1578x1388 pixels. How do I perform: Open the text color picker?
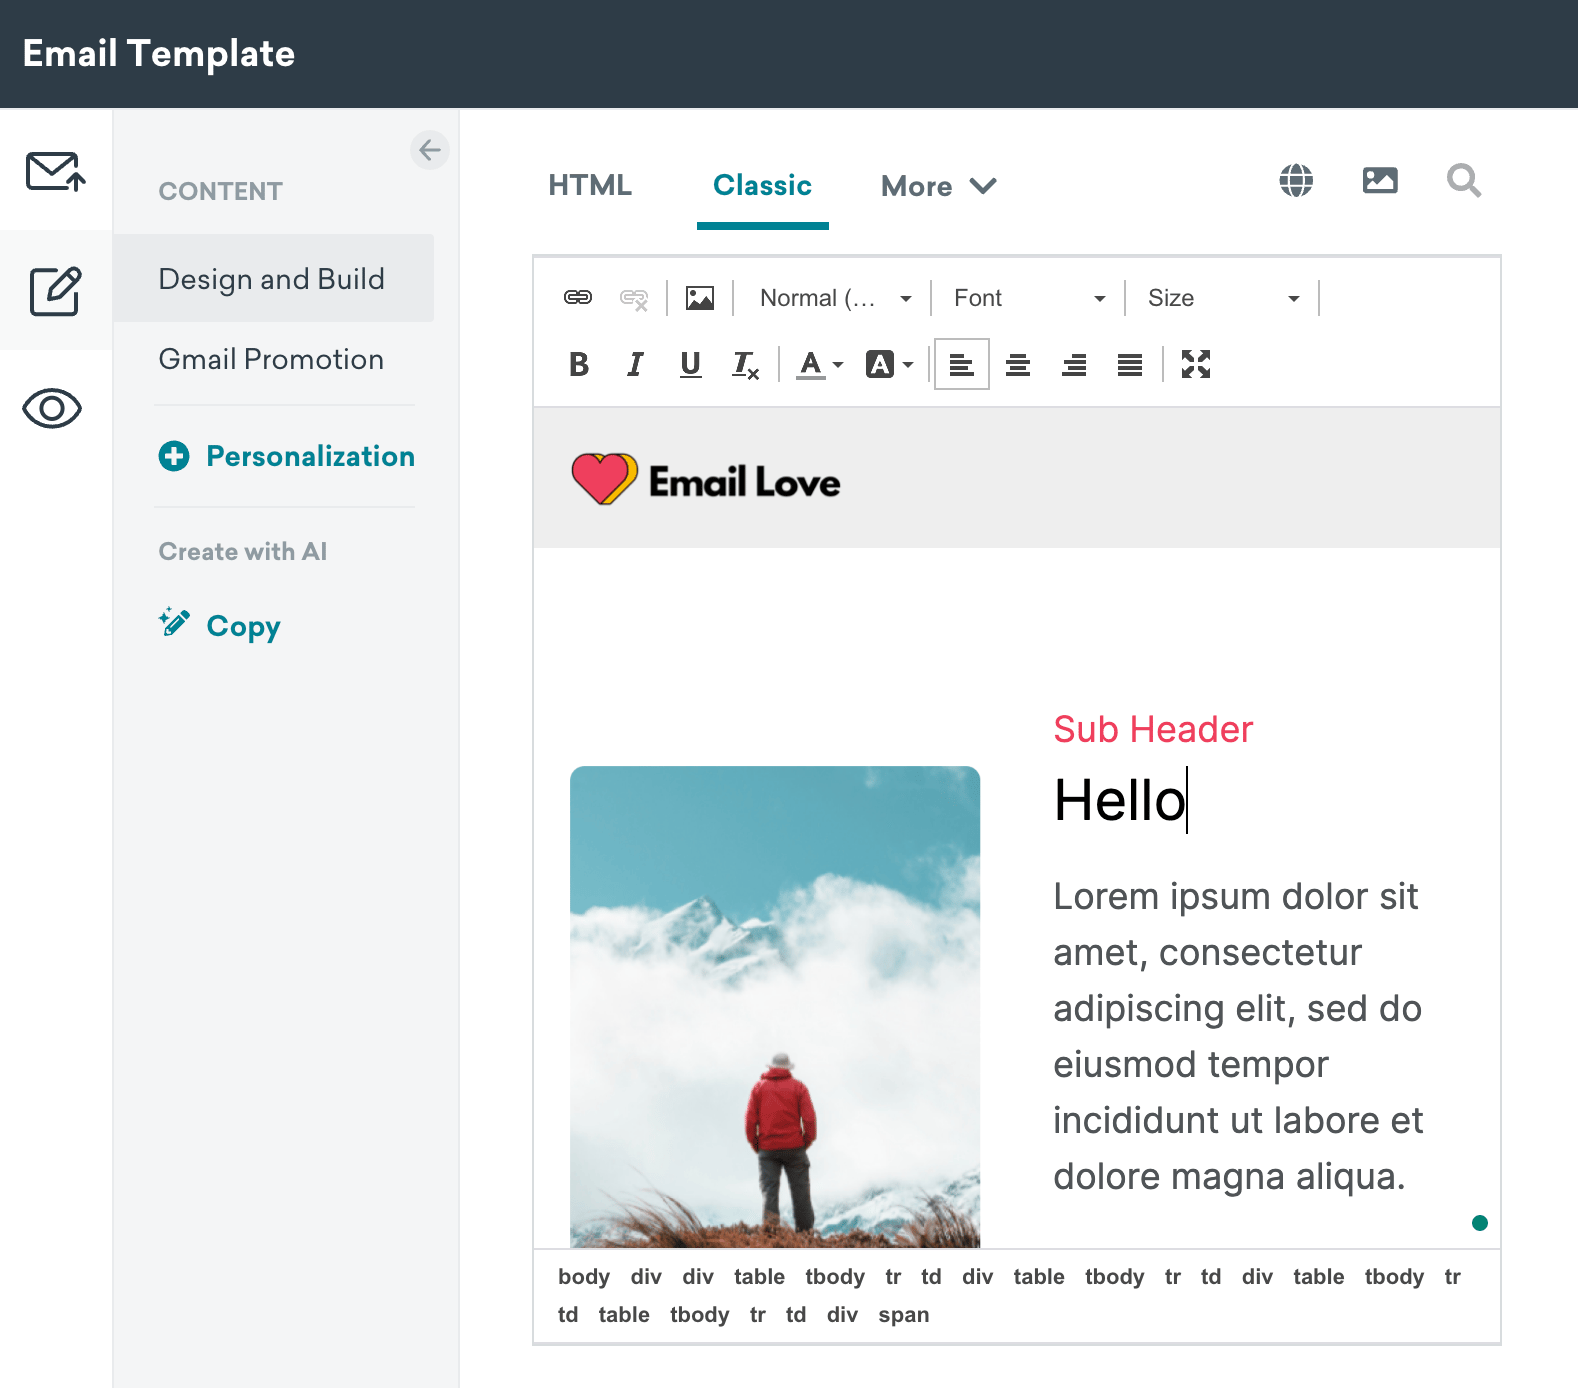pyautogui.click(x=820, y=365)
